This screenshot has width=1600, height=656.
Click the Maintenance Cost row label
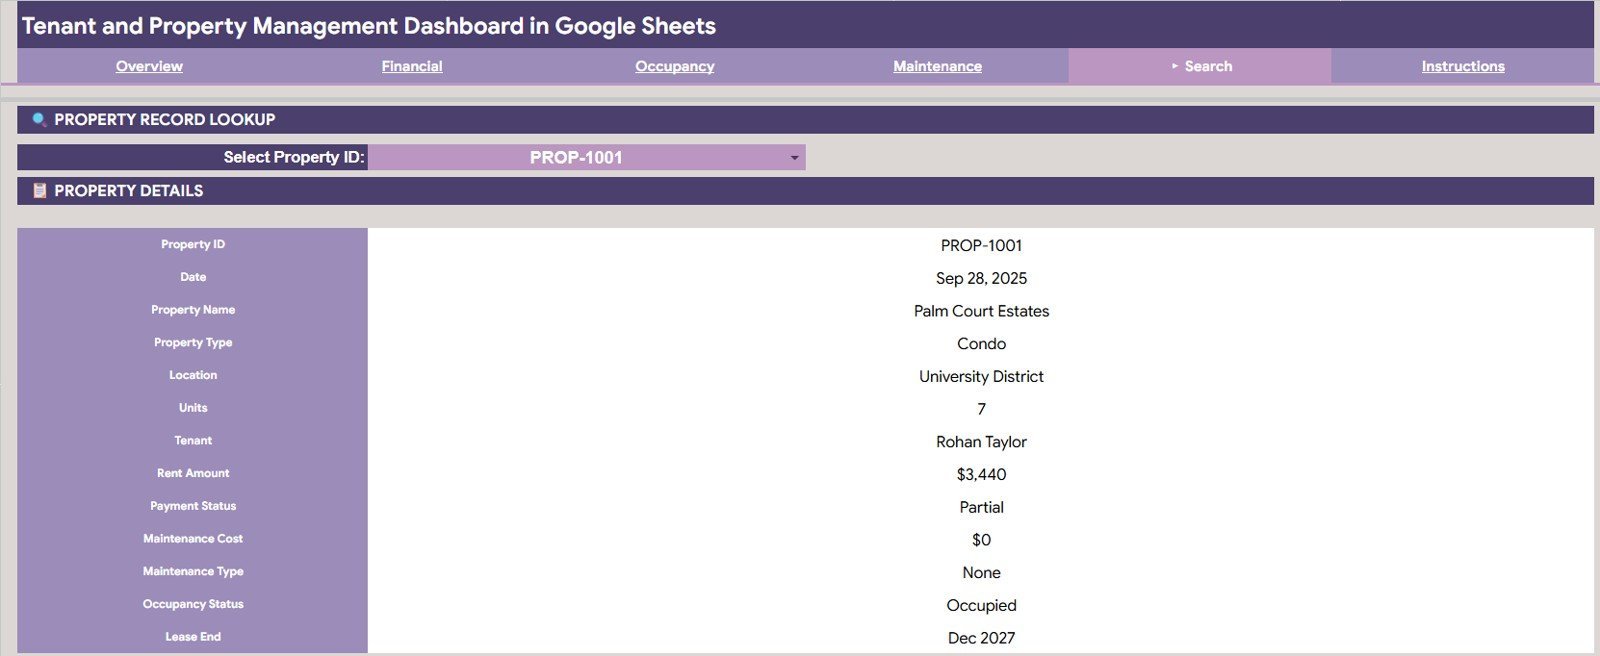click(193, 538)
